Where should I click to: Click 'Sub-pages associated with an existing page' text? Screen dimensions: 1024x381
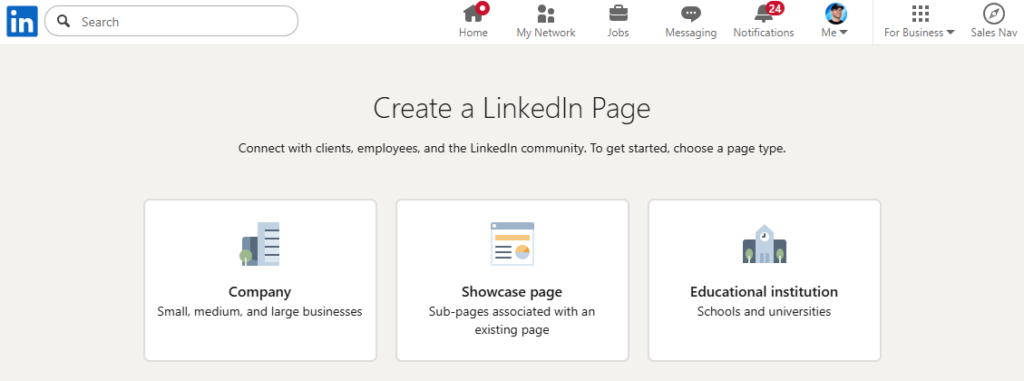(512, 321)
